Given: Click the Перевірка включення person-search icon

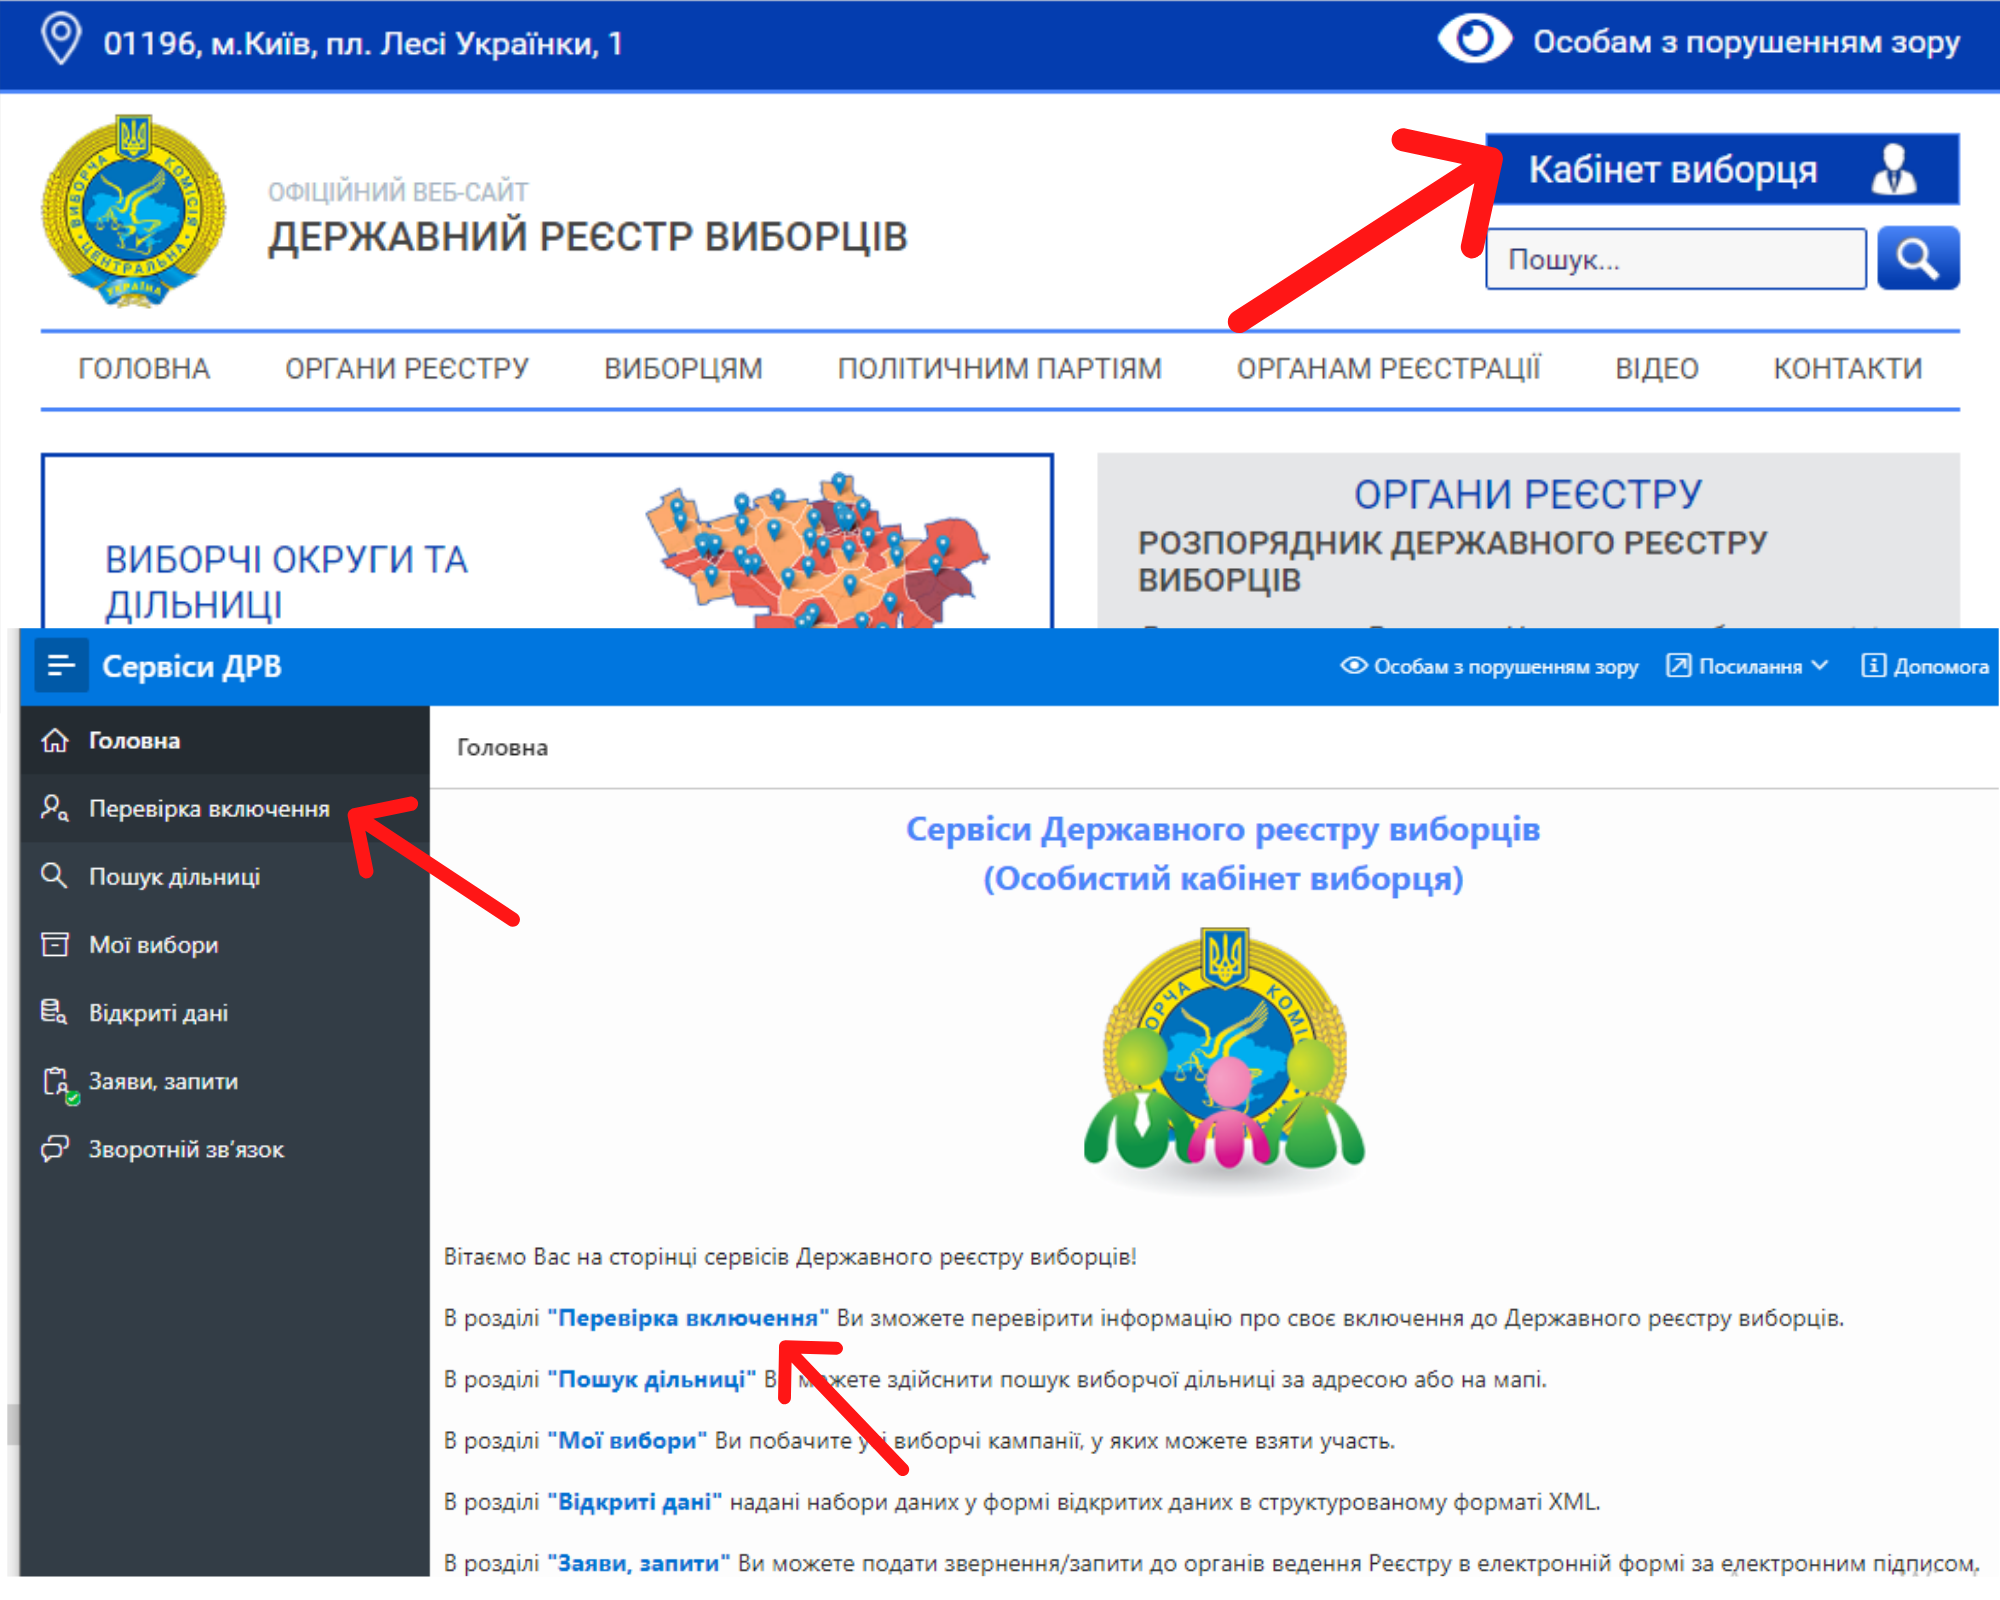Looking at the screenshot, I should point(55,808).
